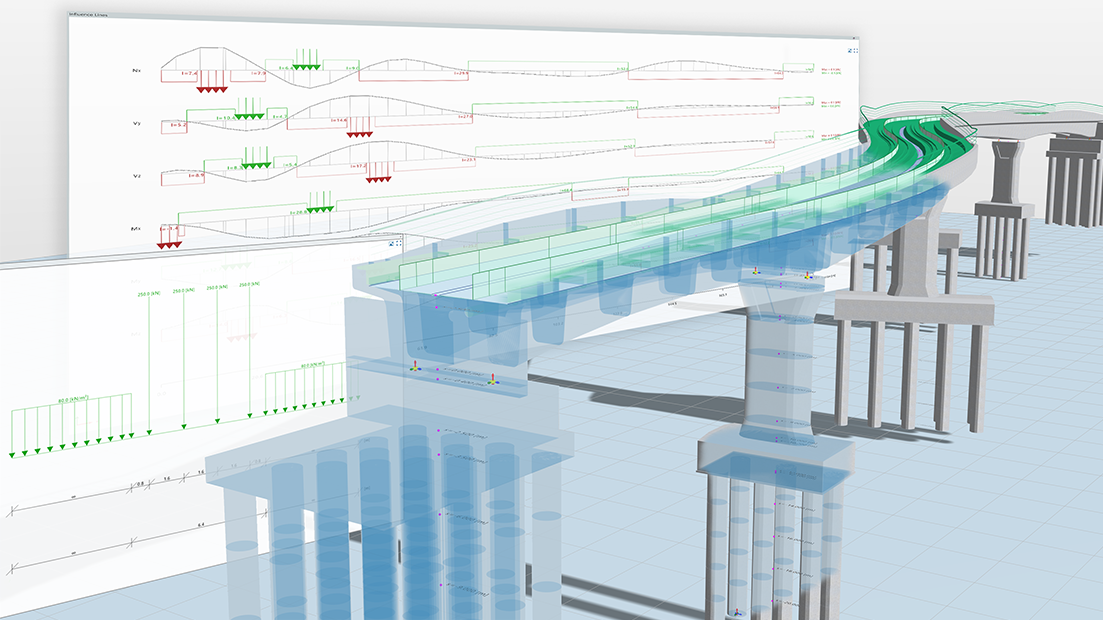The height and width of the screenshot is (620, 1103).
Task: Select the image export icon in Influence Lines window
Action: click(851, 50)
